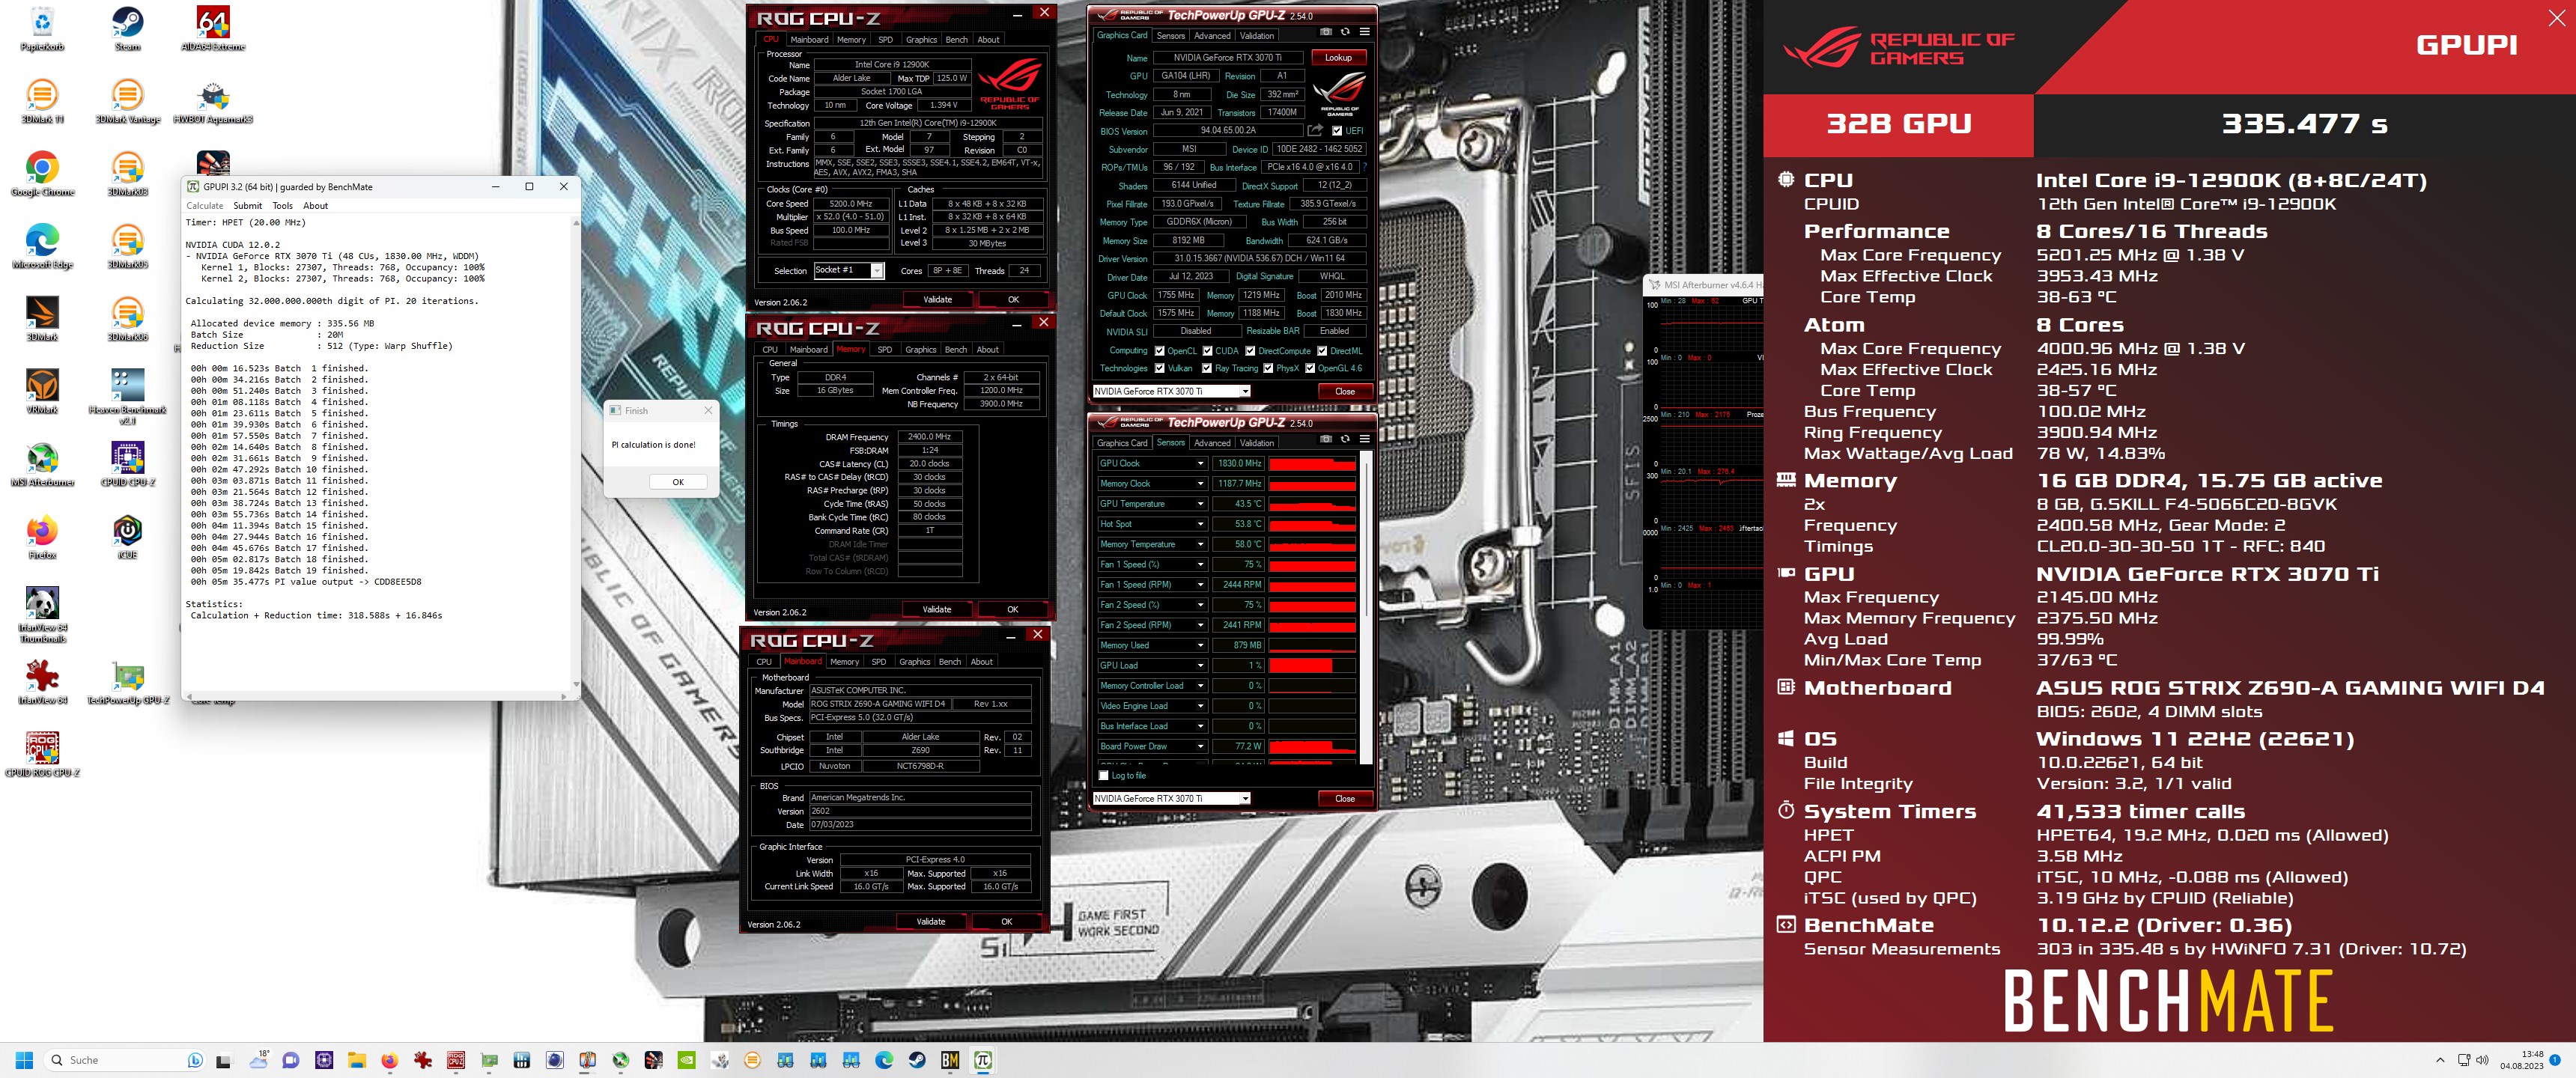Open File Explorer from the taskbar
This screenshot has width=2576, height=1078.
[356, 1060]
